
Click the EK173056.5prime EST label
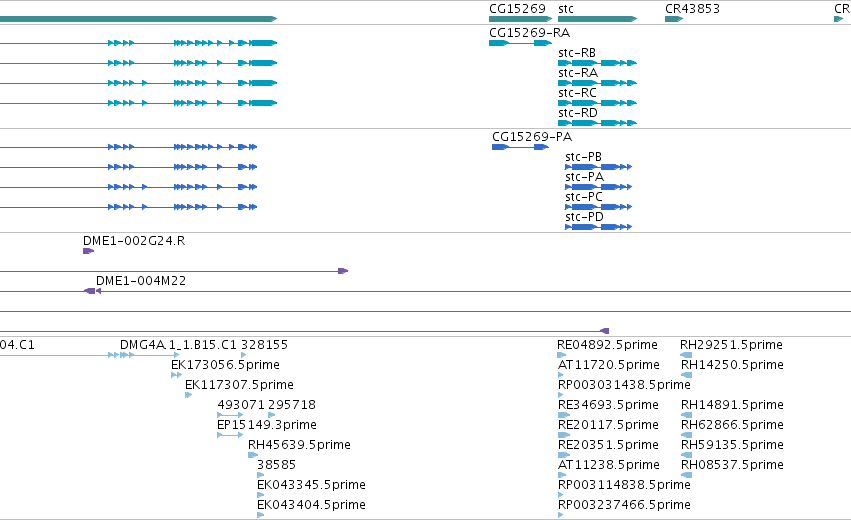click(x=225, y=365)
